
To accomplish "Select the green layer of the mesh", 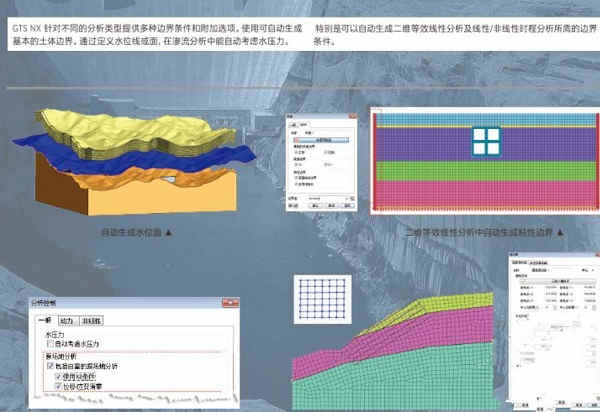I will [485, 171].
